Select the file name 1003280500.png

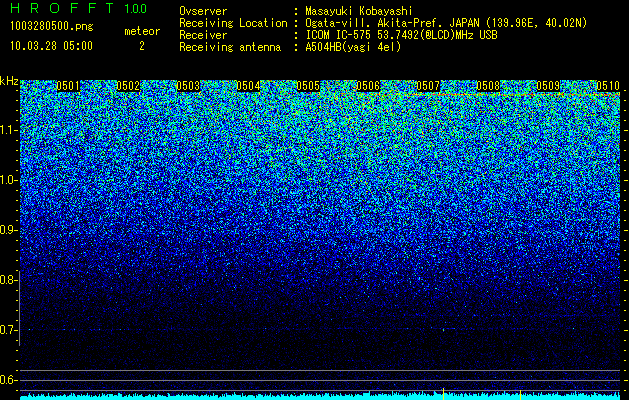click(52, 27)
